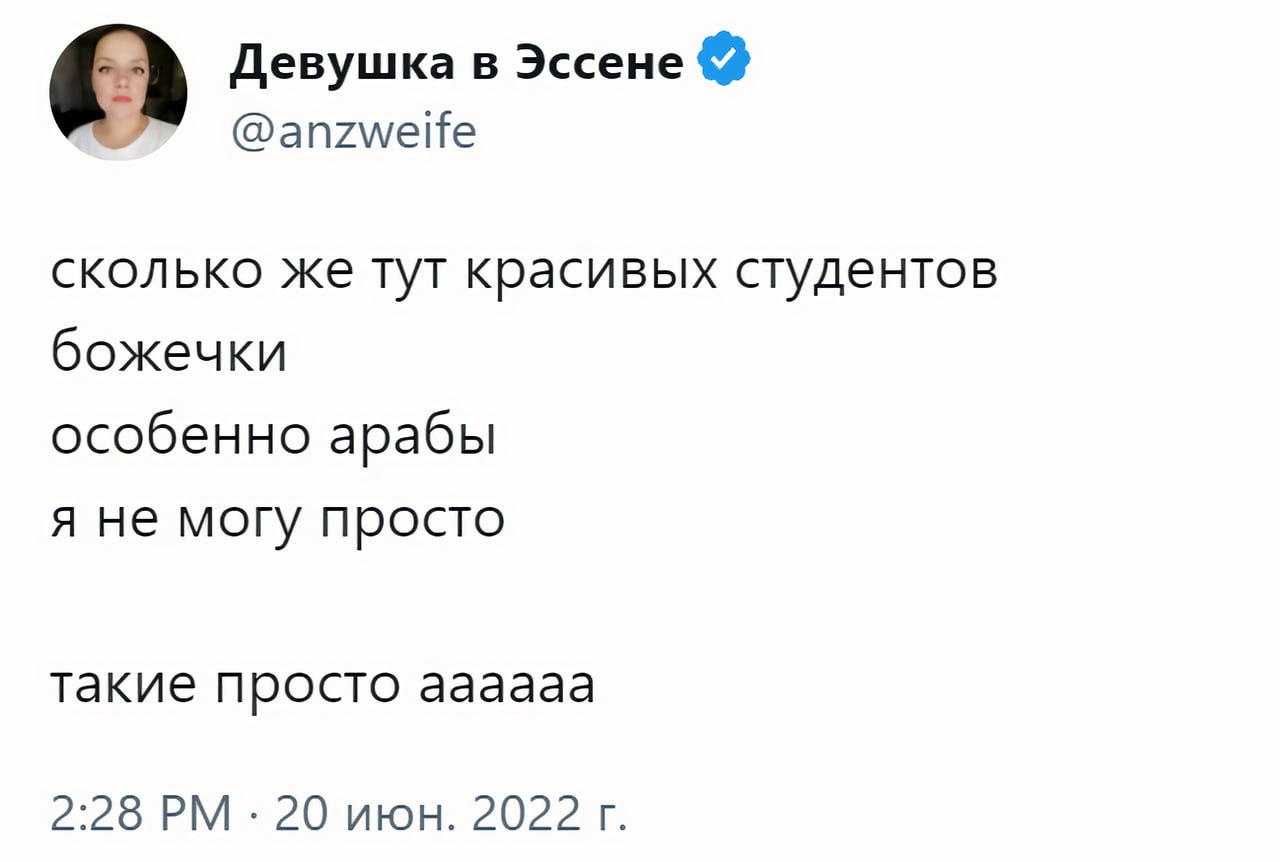This screenshot has height=862, width=1280.
Task: Click the word "Эссене" in the display name
Action: point(599,63)
